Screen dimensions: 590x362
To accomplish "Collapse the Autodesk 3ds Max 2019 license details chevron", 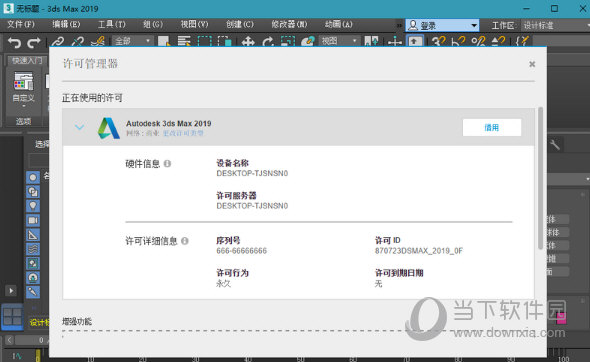I will point(79,127).
